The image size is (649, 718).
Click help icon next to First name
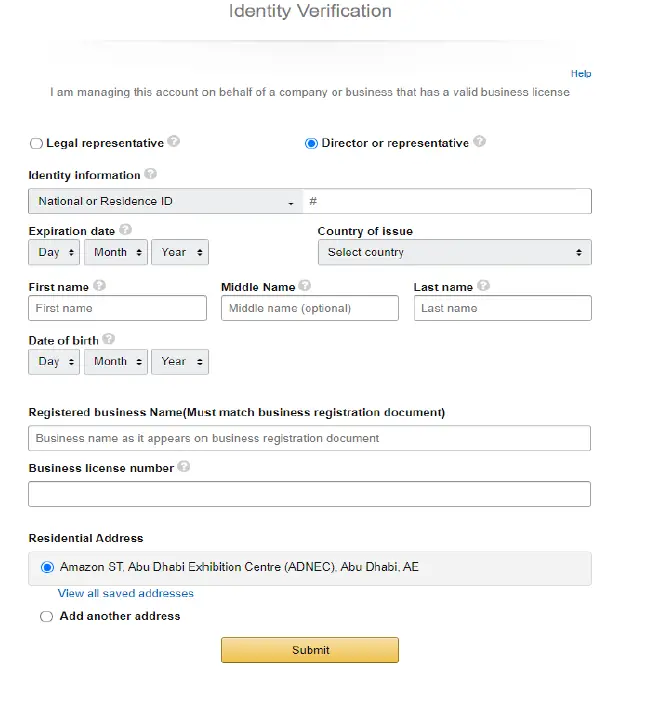click(99, 286)
